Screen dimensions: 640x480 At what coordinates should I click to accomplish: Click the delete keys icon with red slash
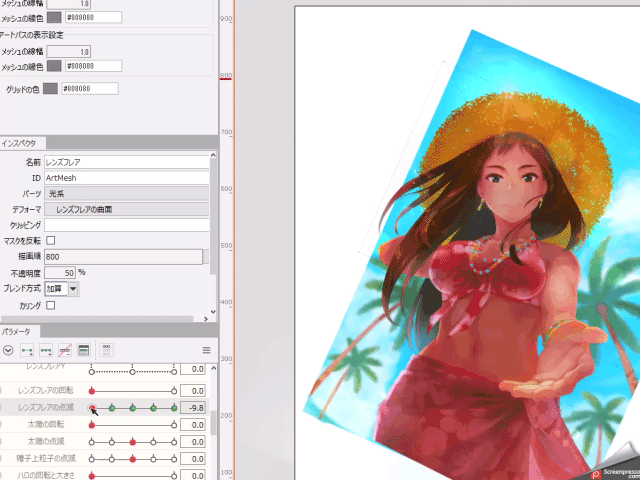point(65,350)
